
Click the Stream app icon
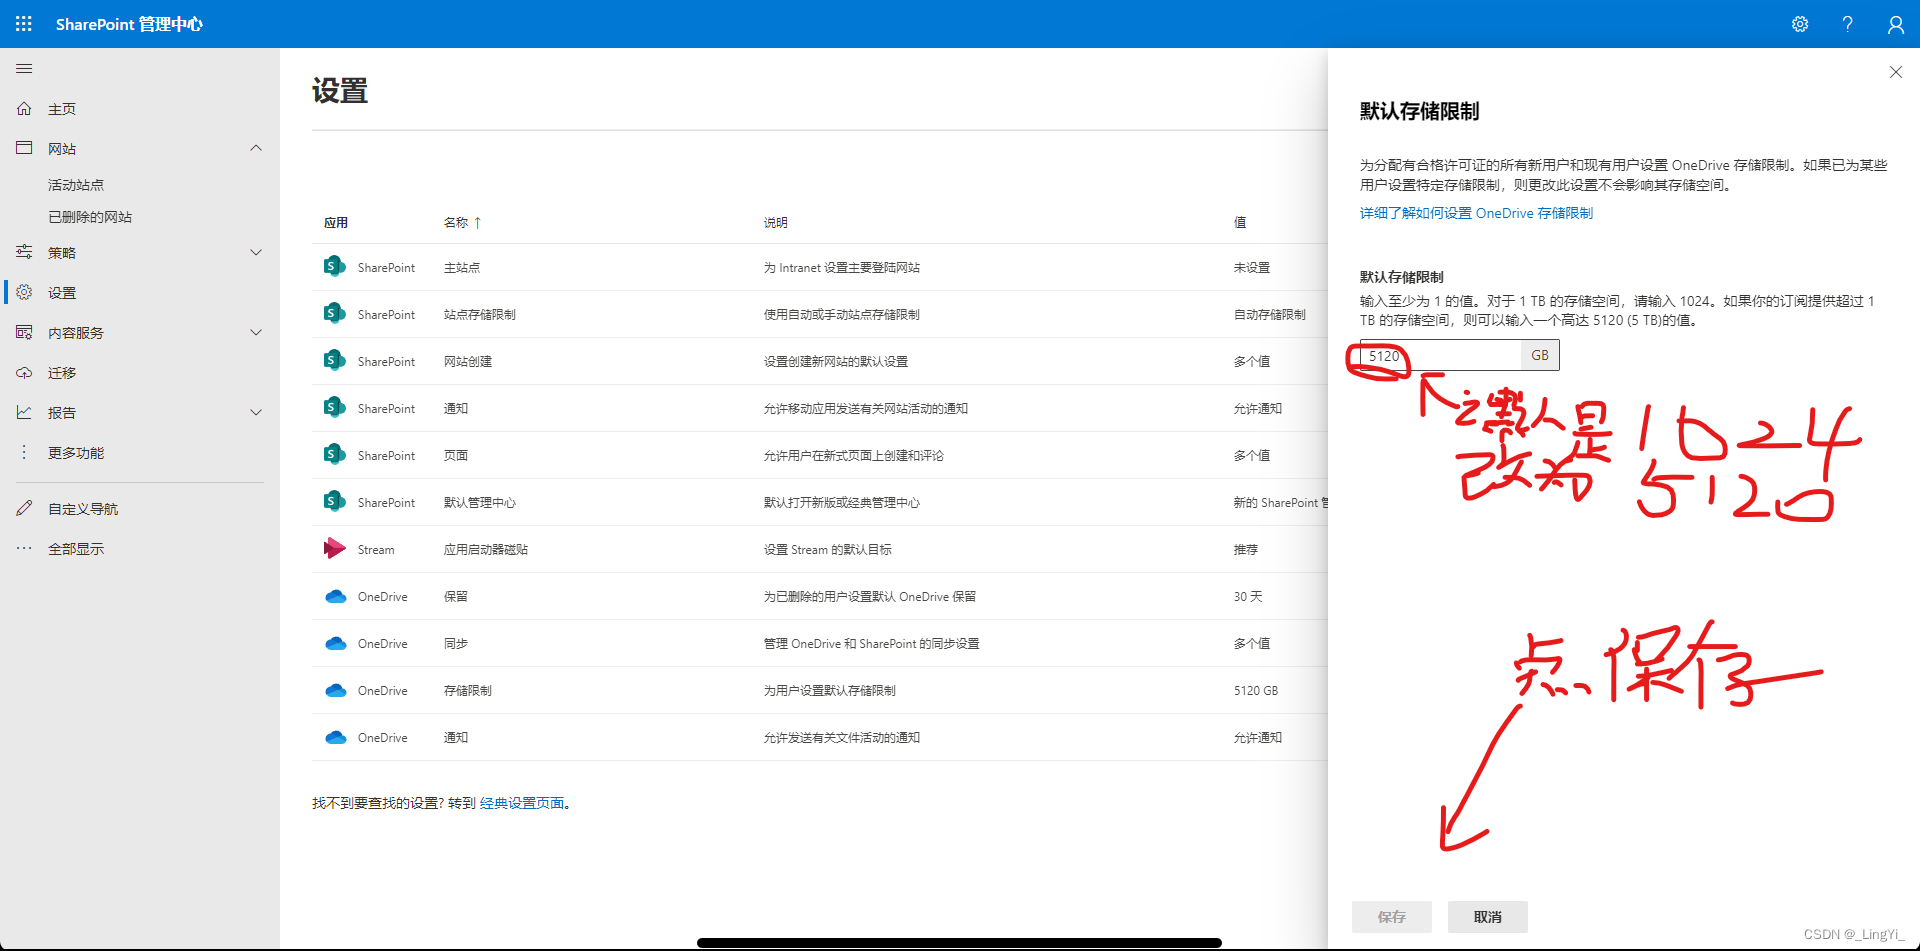(335, 549)
